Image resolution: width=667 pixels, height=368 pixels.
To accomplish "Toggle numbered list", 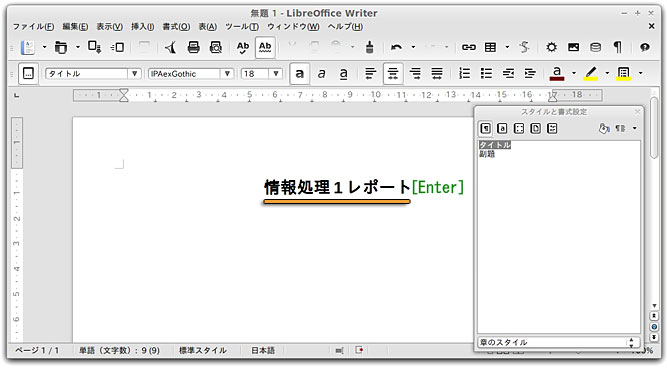I will click(x=465, y=74).
